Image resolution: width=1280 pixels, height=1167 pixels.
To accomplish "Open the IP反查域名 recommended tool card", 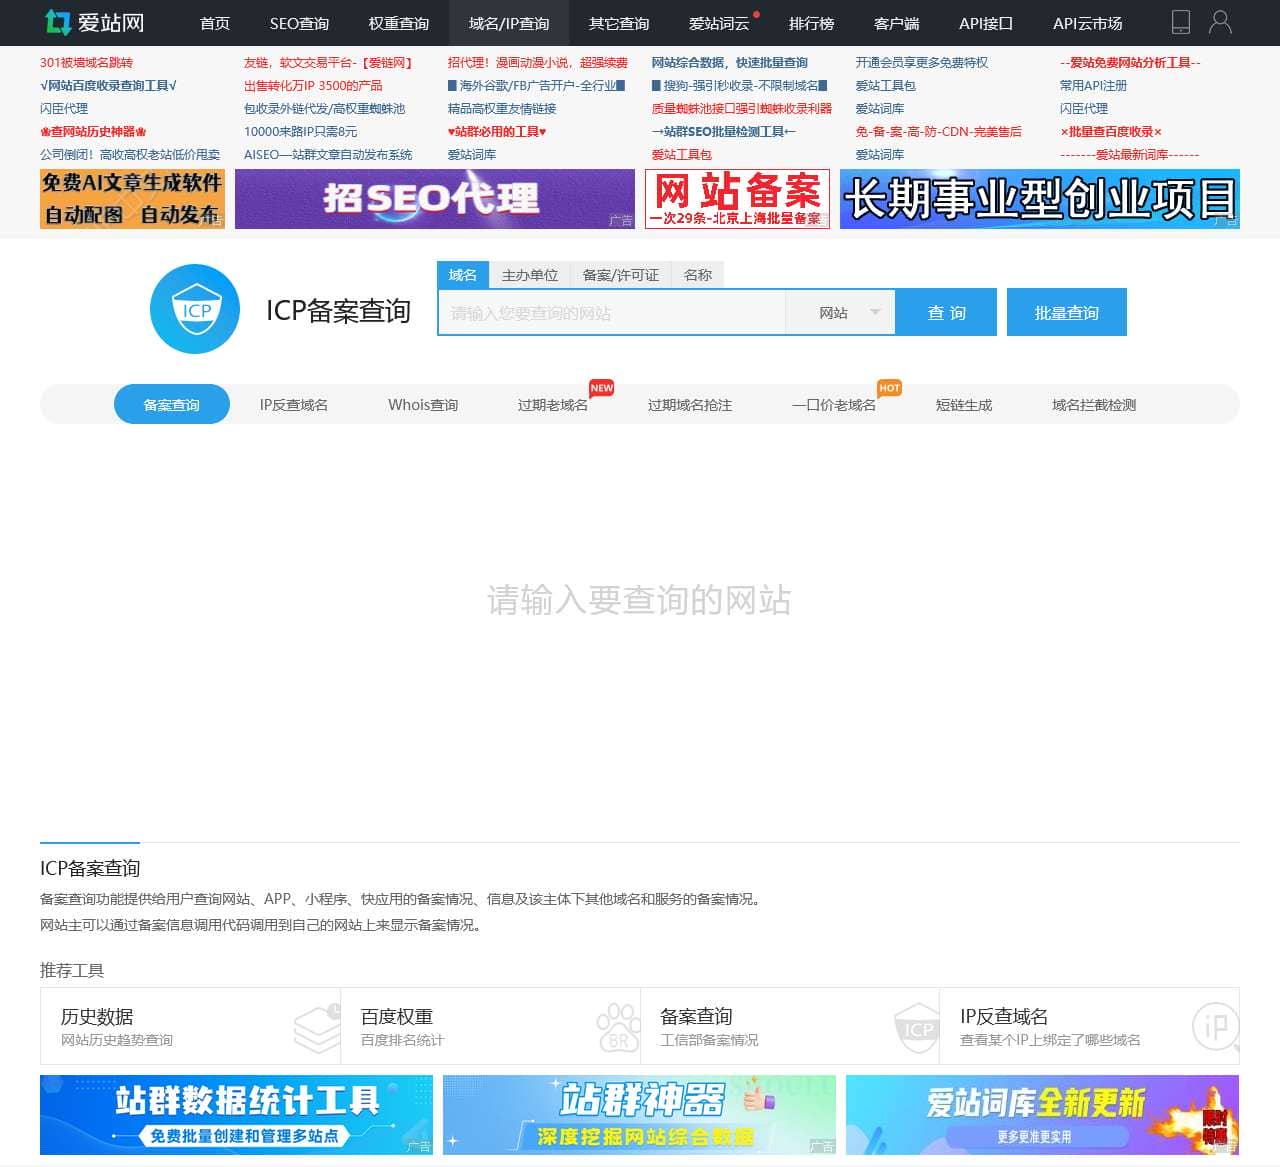I will tap(1090, 1026).
